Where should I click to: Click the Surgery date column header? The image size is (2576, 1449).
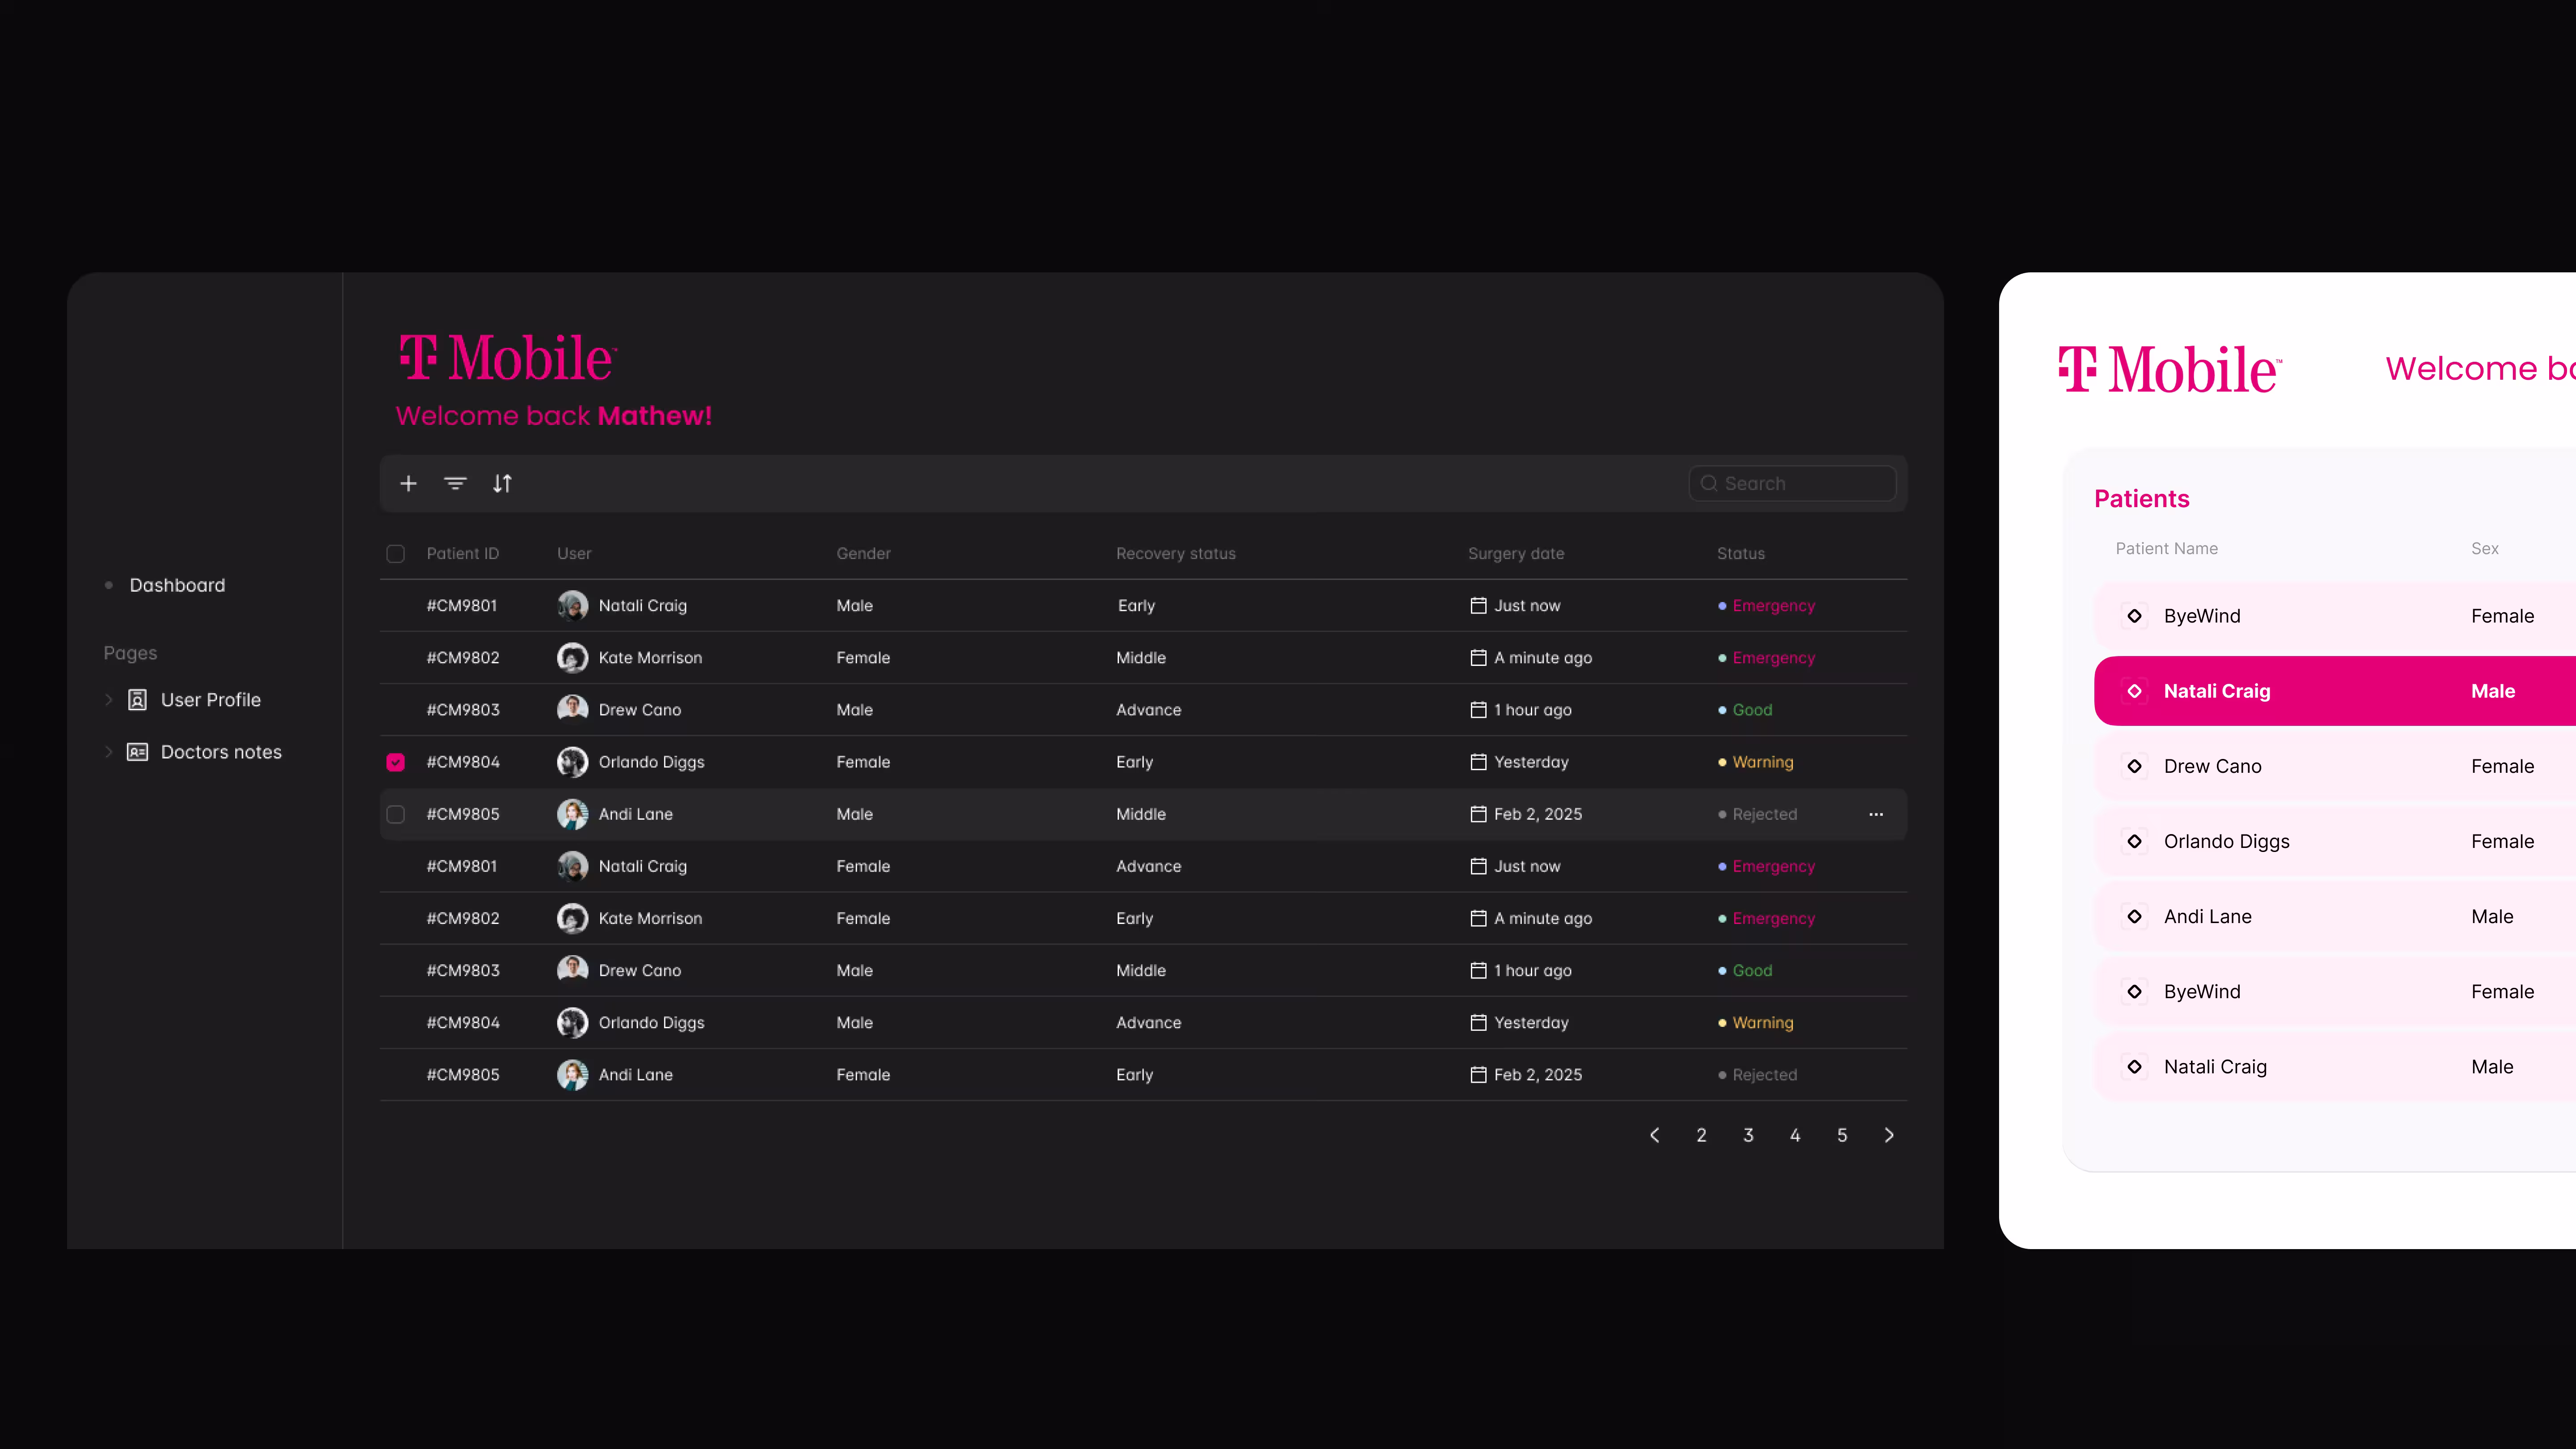tap(1516, 554)
